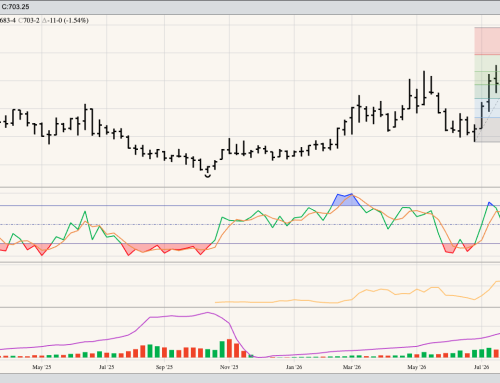Click the Jul '25 date axis label
Screen dimensions: 500x383
(106, 367)
